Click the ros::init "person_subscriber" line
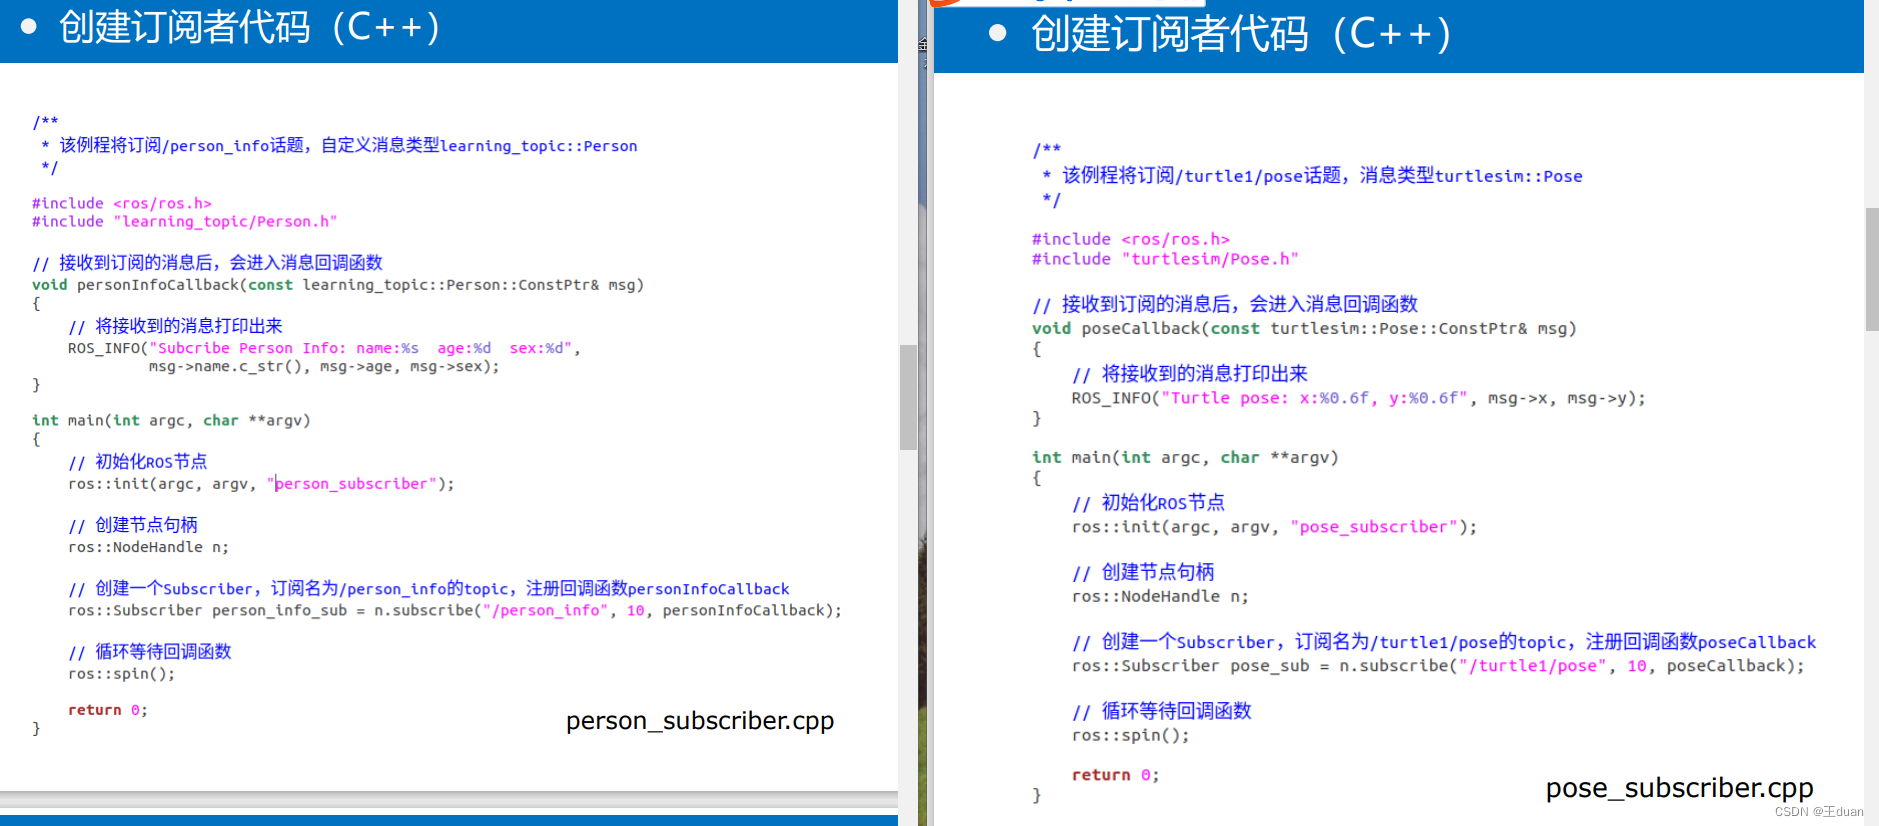The height and width of the screenshot is (826, 1879). coord(261,483)
